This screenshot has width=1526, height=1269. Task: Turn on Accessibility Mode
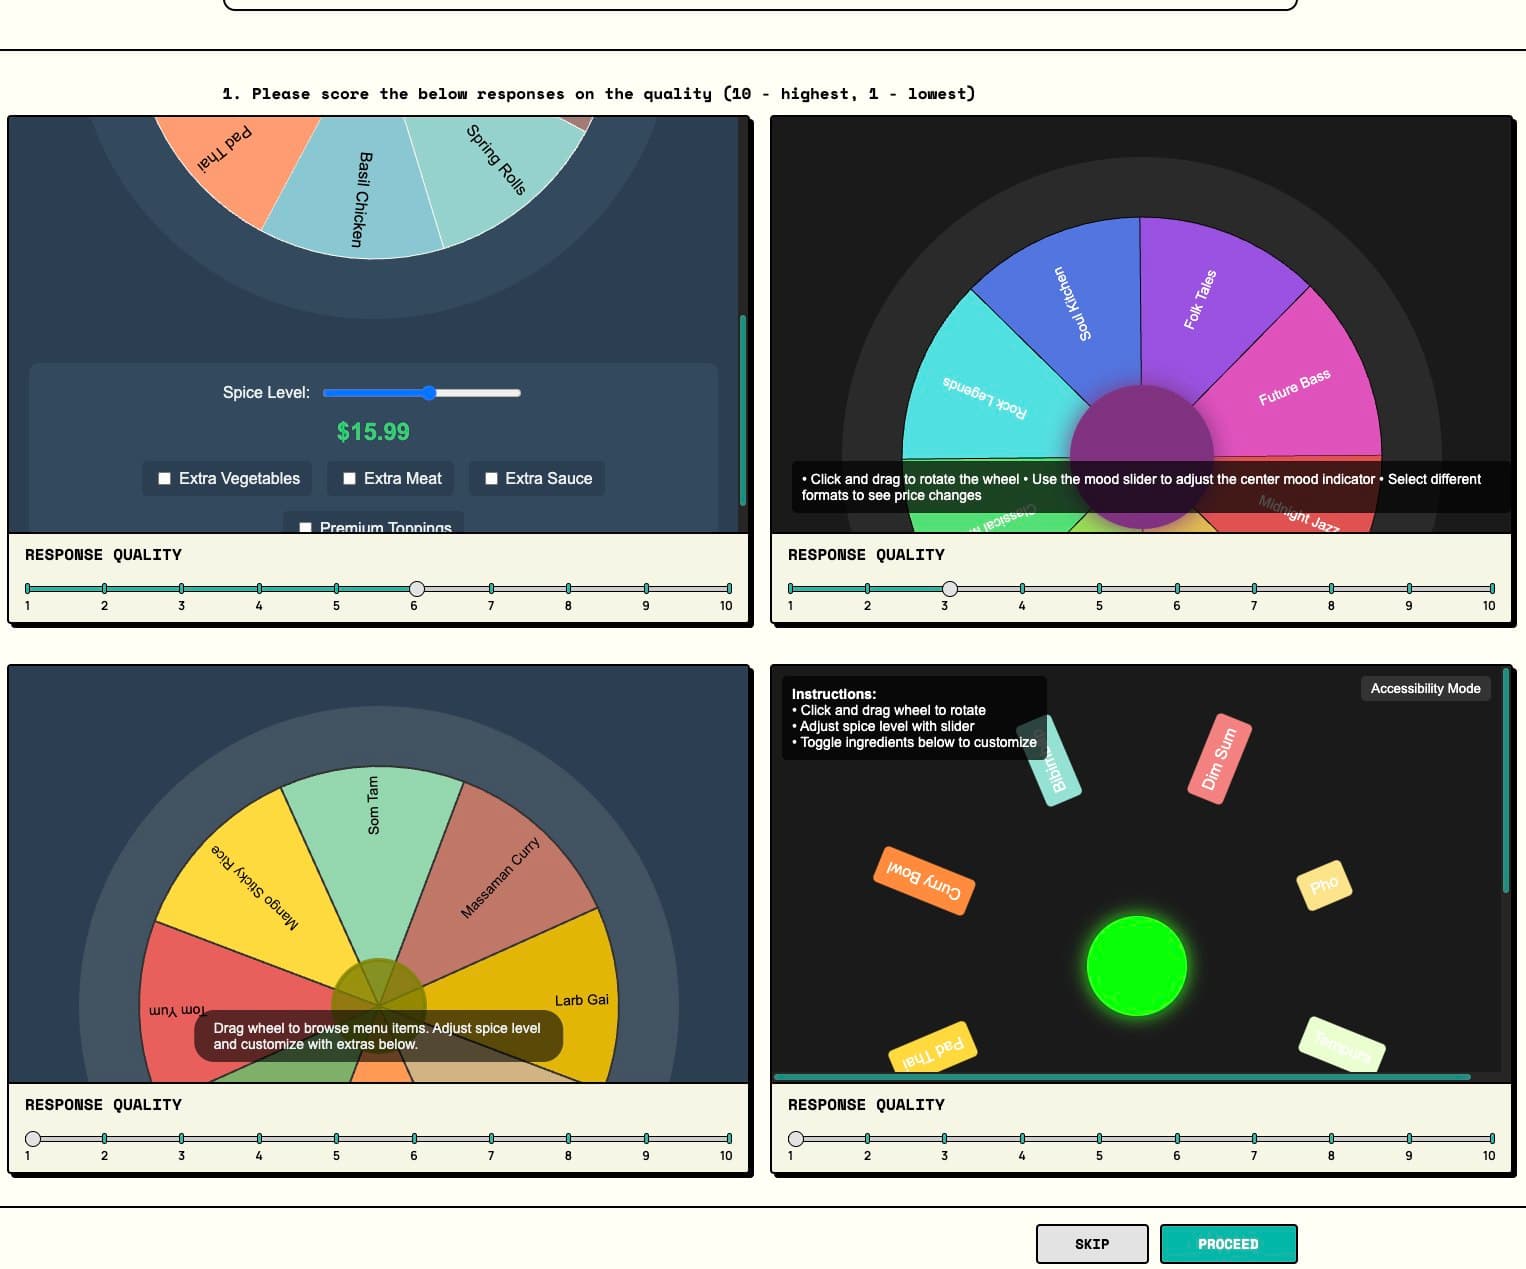tap(1424, 688)
